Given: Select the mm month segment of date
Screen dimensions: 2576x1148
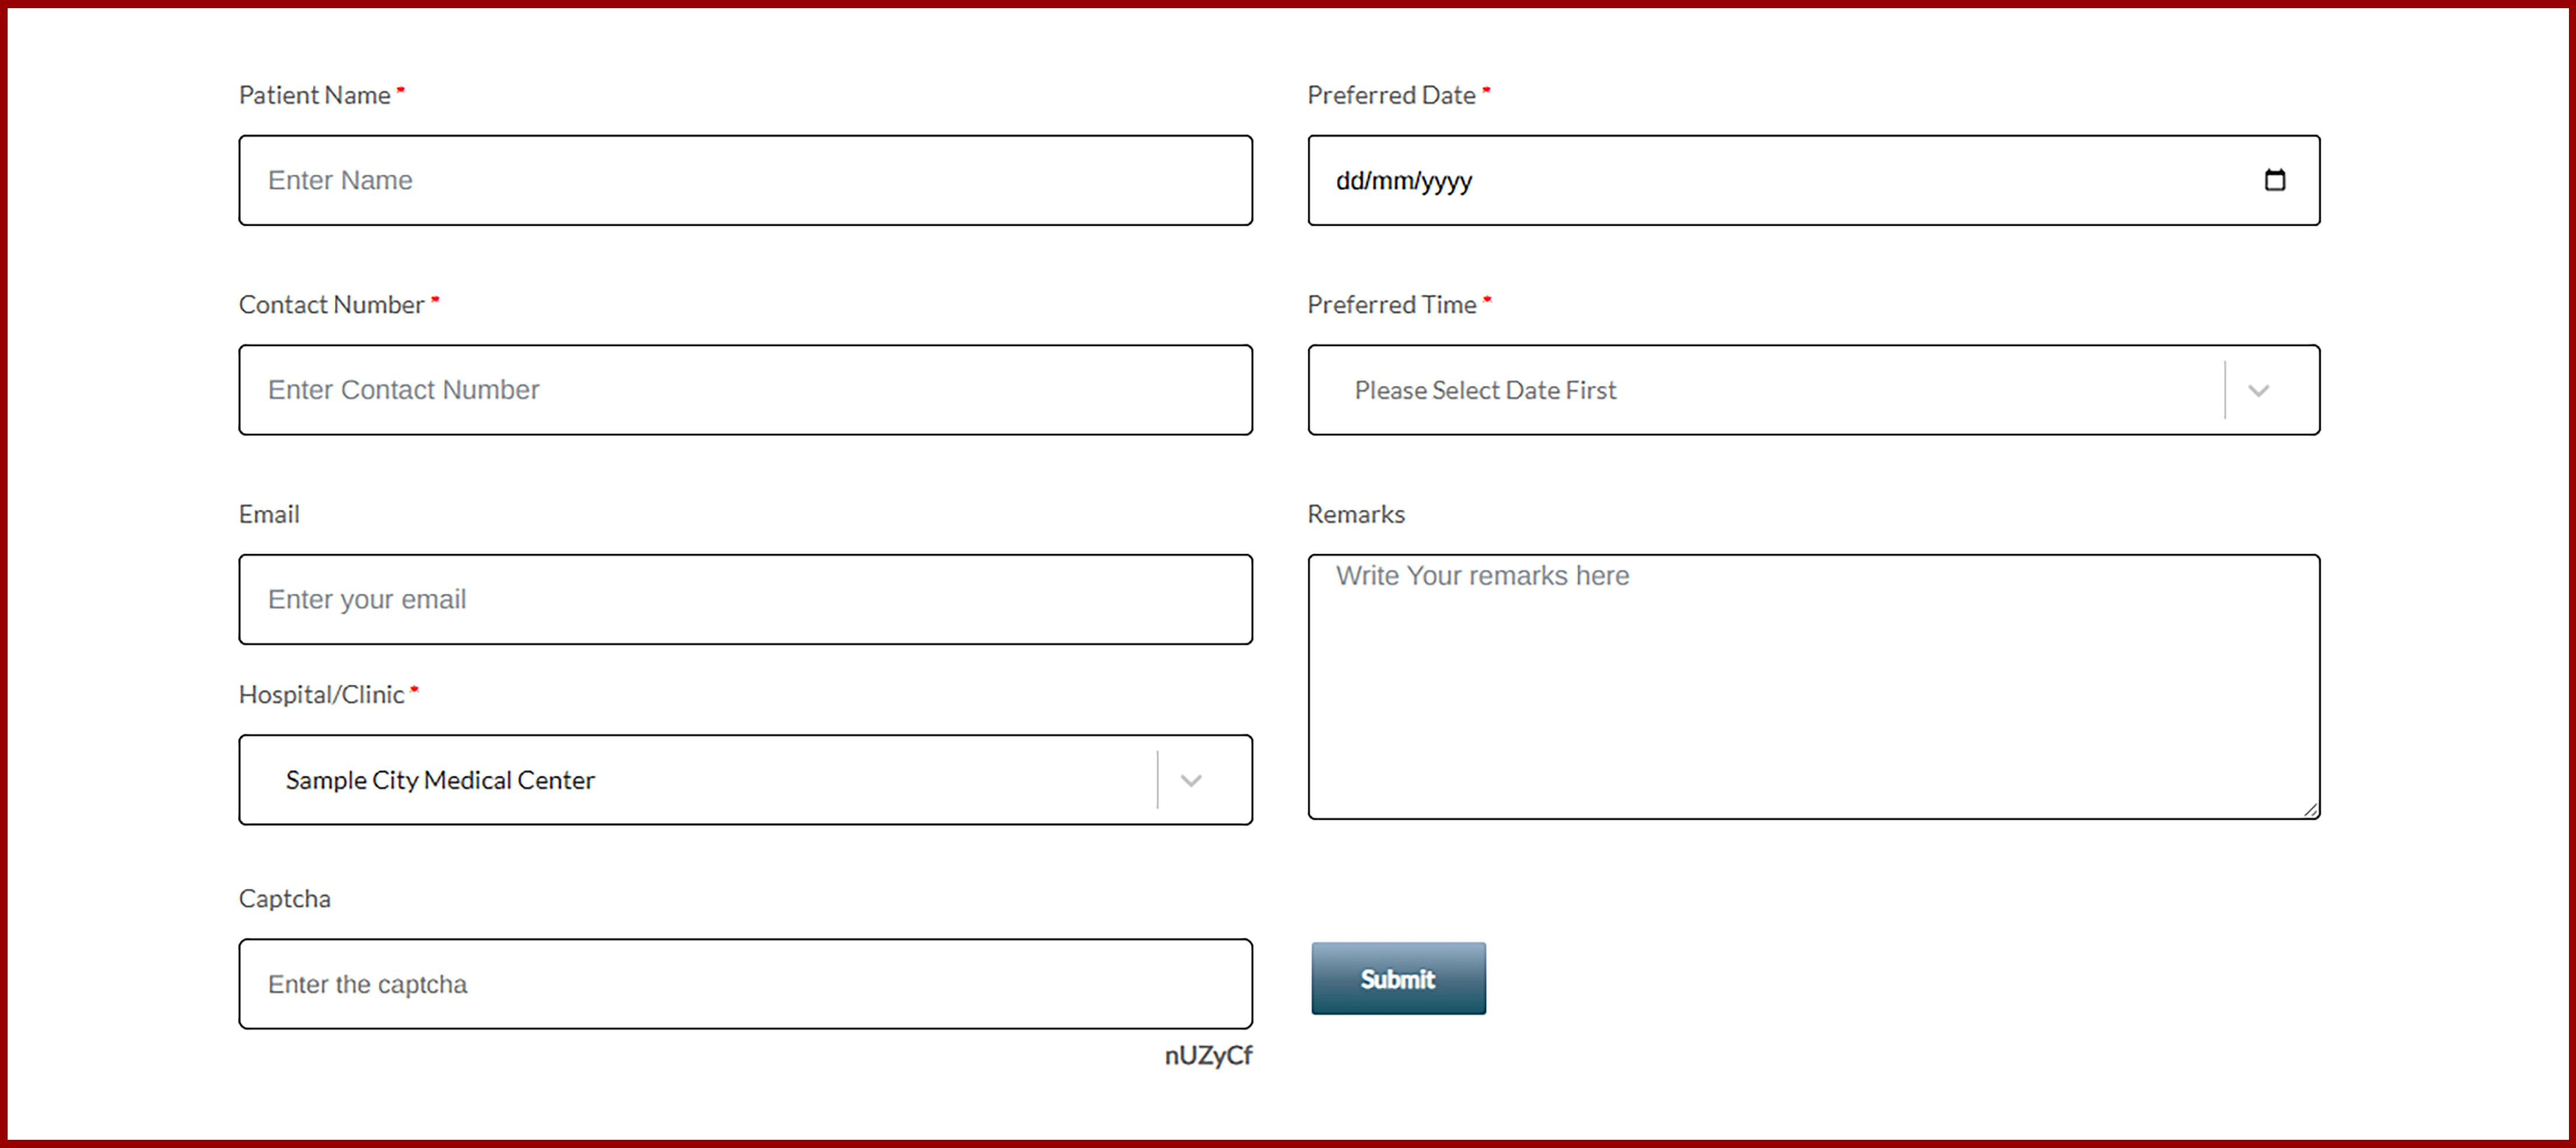Looking at the screenshot, I should [x=1392, y=181].
